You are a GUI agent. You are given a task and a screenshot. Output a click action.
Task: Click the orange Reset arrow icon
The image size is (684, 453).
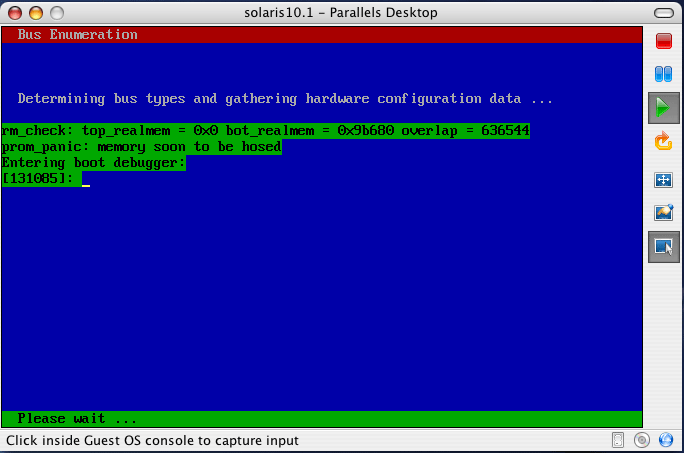click(663, 141)
